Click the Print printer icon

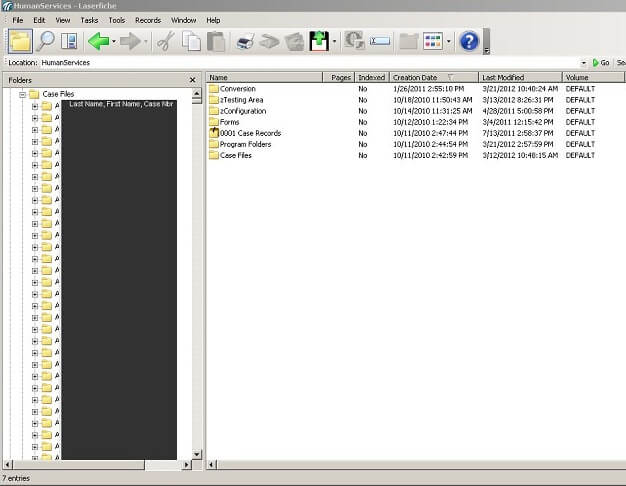coord(245,42)
